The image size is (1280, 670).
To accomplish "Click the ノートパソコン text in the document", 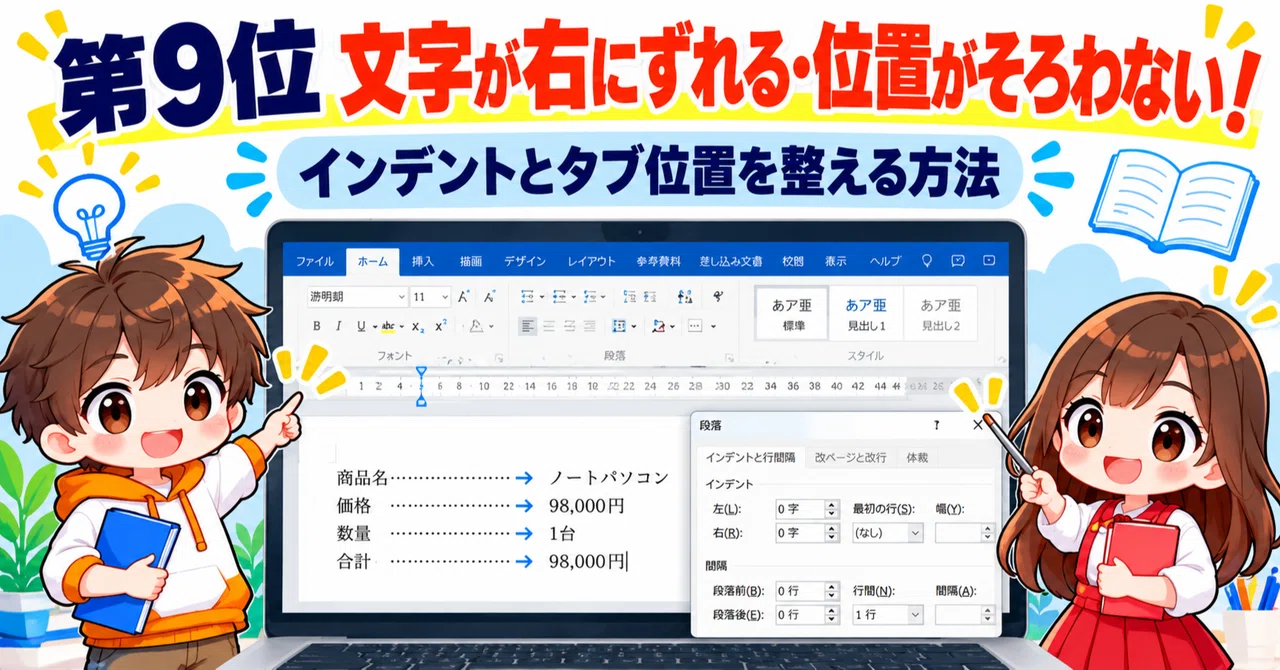I will (609, 478).
